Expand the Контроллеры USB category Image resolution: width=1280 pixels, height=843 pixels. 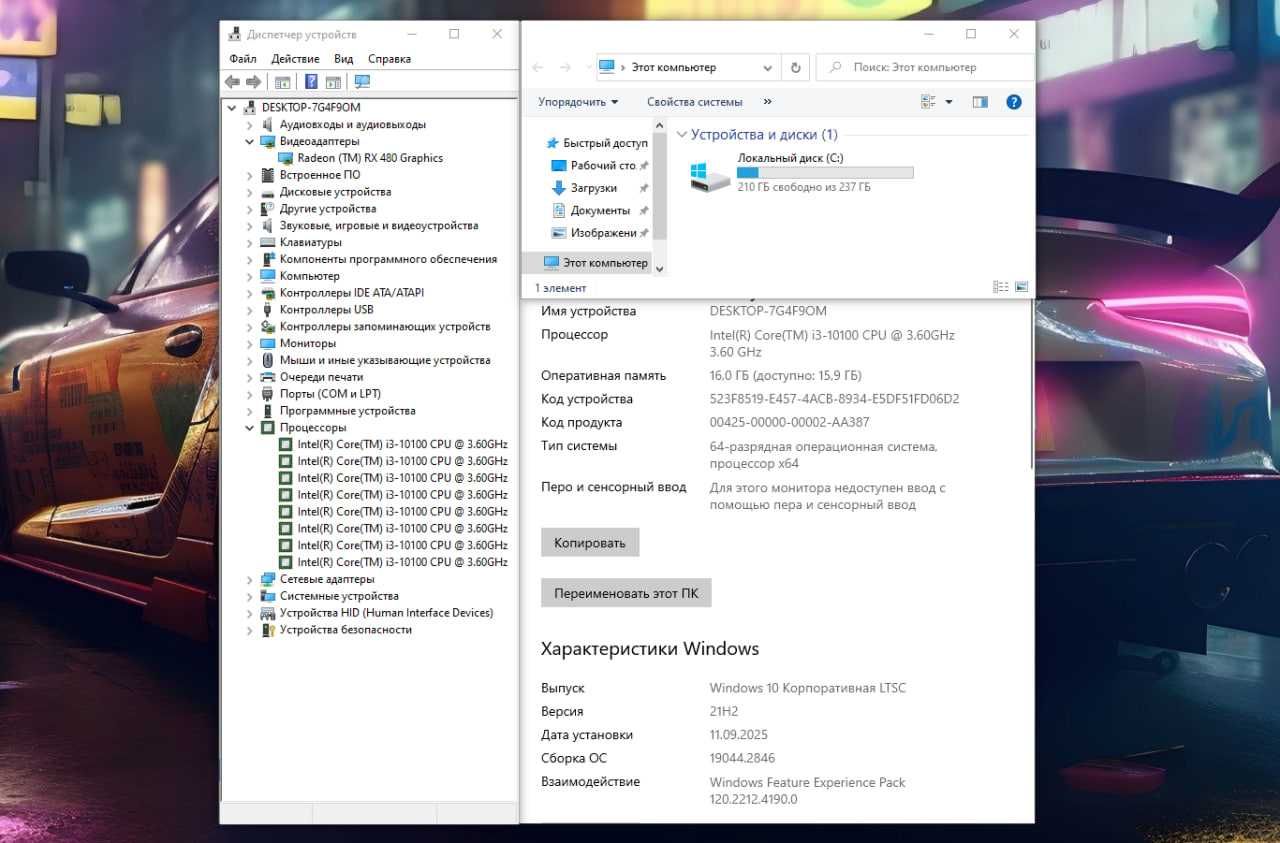(x=250, y=310)
